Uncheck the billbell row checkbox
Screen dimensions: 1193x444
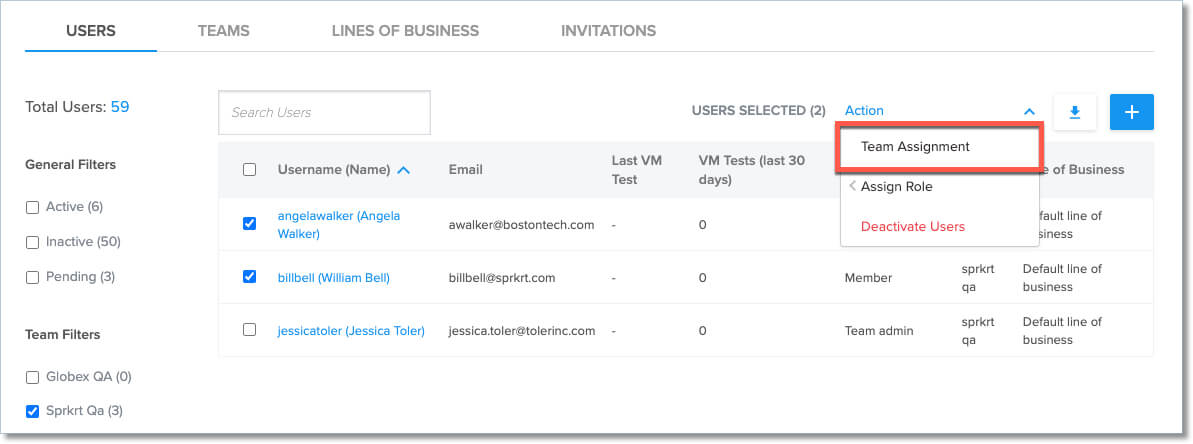point(250,277)
